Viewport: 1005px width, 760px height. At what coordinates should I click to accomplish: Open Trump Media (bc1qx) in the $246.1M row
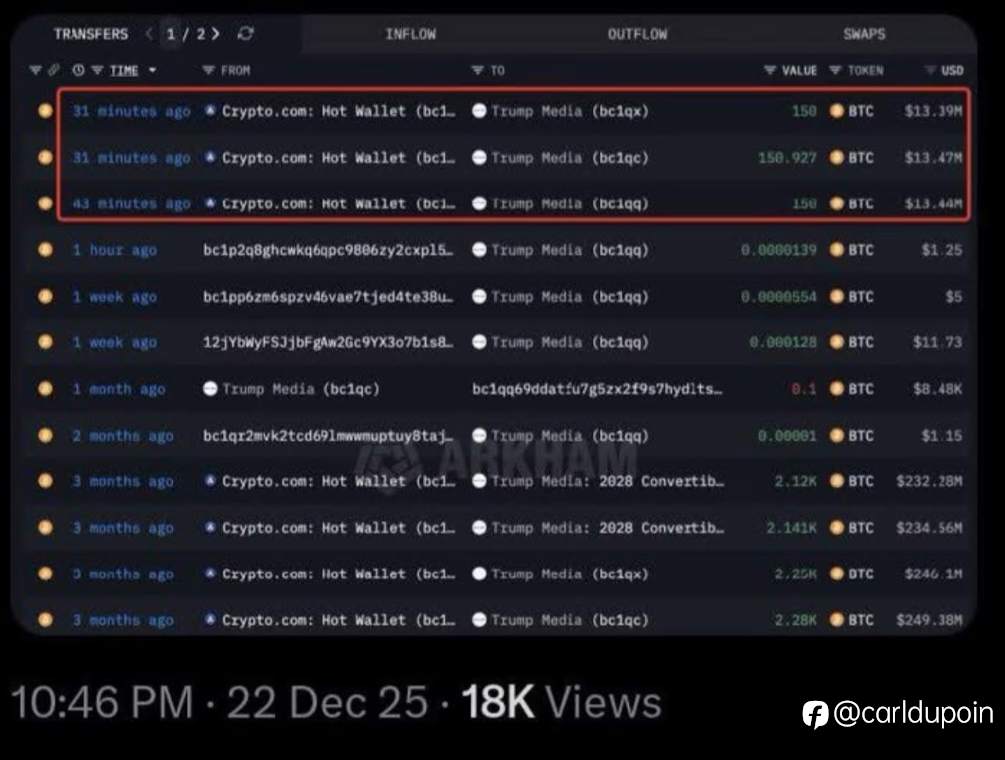pyautogui.click(x=570, y=574)
